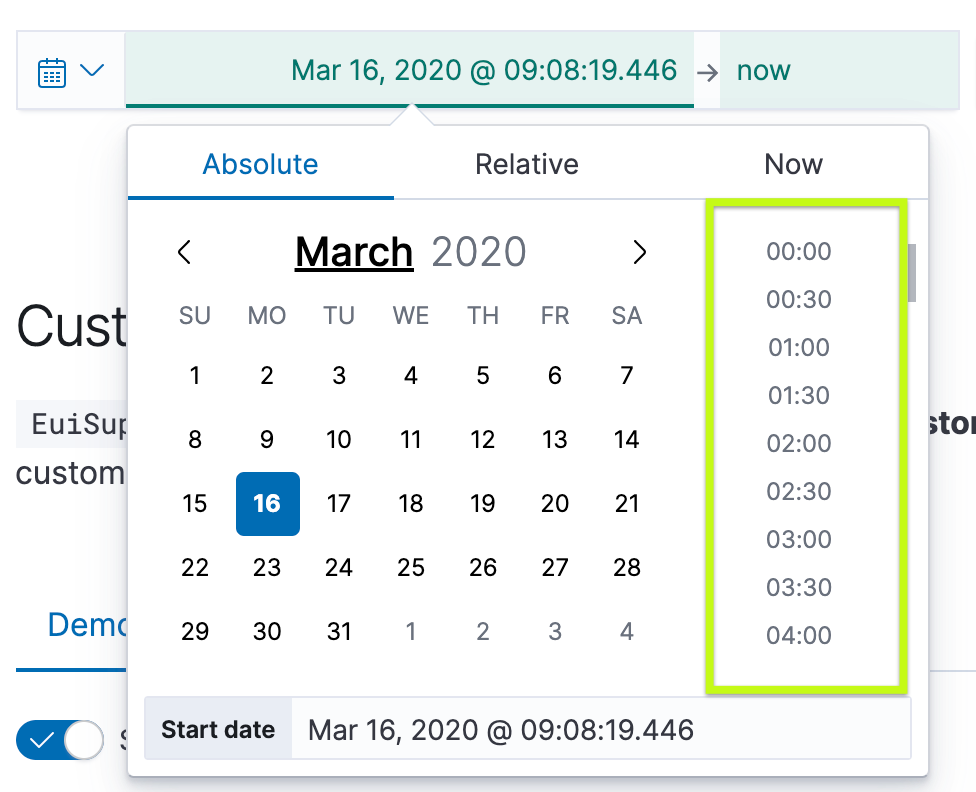Disable the checkmark toggle switch

click(59, 740)
